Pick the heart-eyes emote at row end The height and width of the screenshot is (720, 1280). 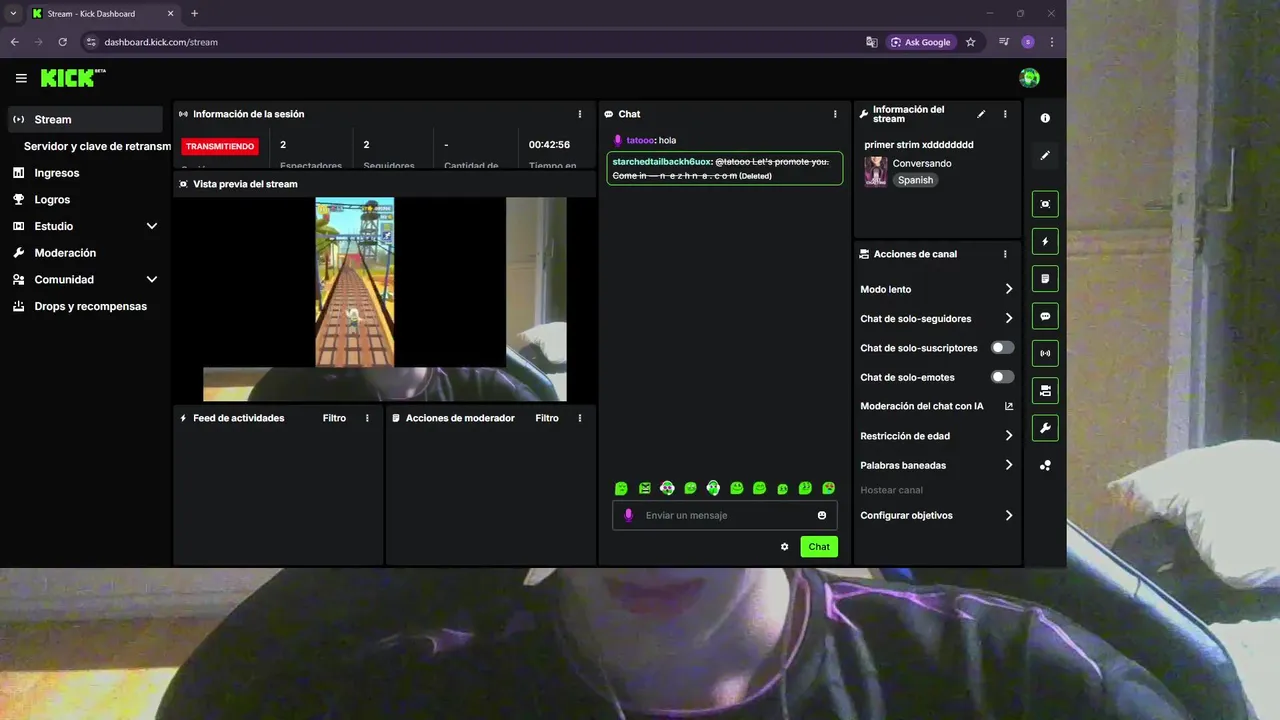pos(829,488)
